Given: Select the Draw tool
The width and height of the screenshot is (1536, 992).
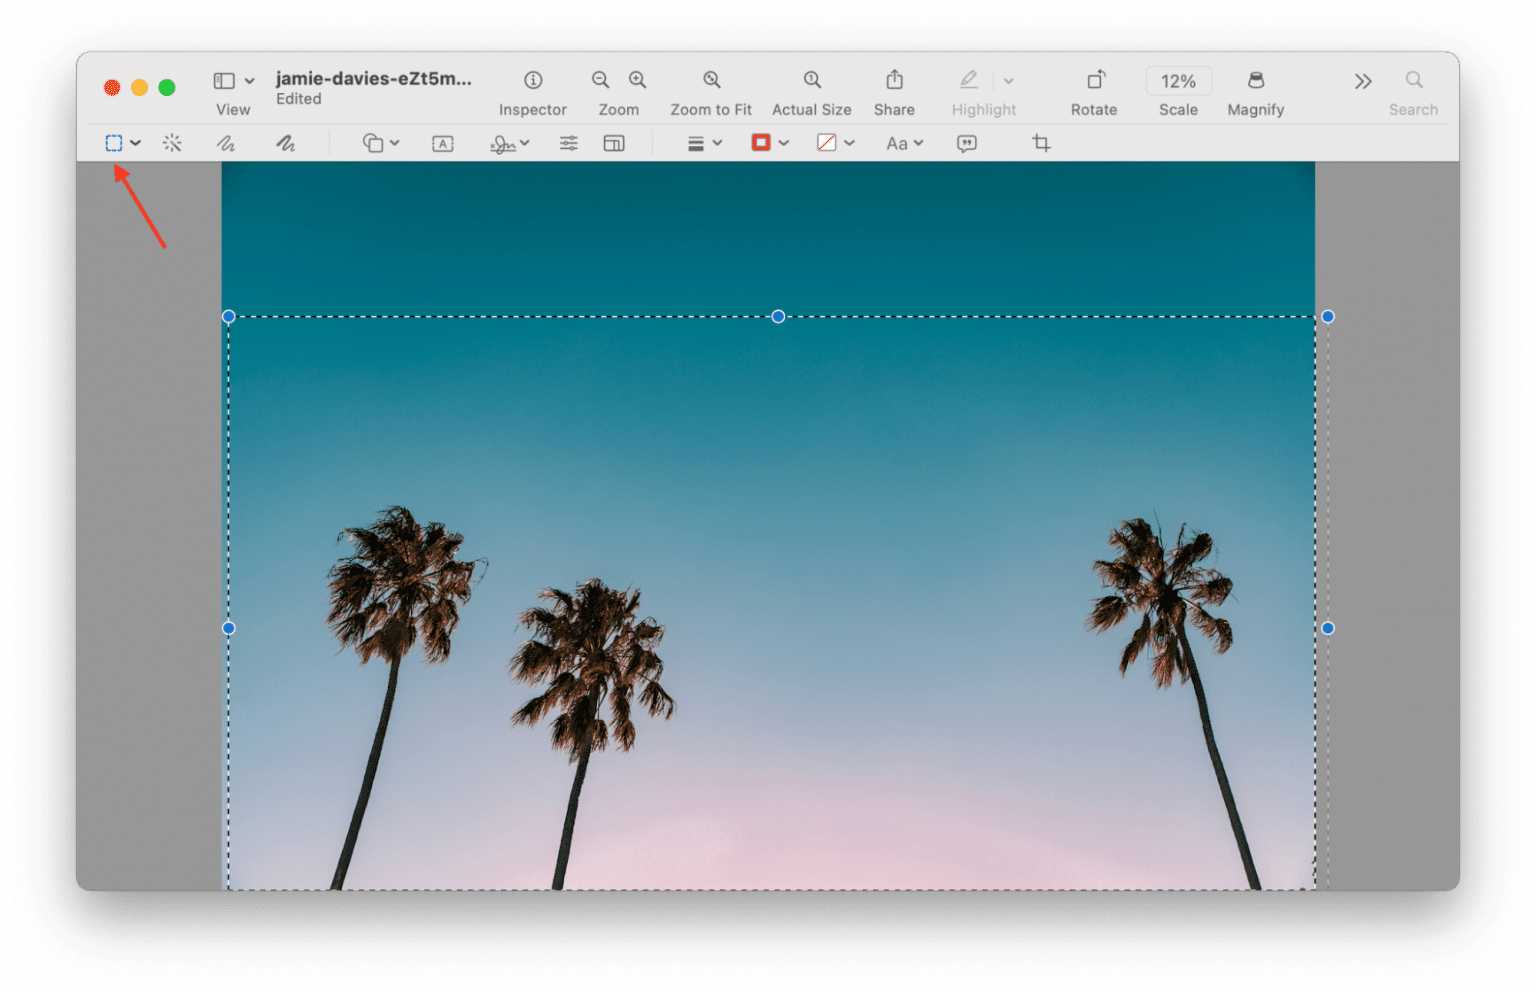Looking at the screenshot, I should 286,143.
